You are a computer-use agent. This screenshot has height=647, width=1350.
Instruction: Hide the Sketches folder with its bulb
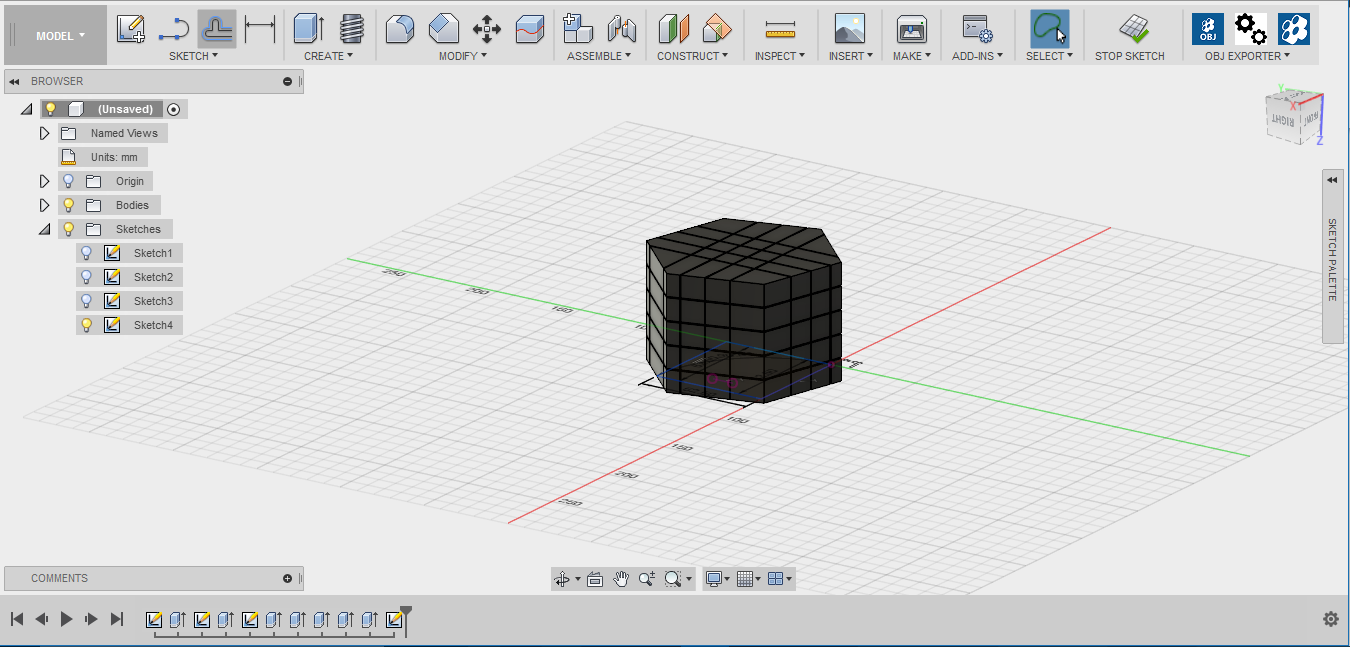68,229
